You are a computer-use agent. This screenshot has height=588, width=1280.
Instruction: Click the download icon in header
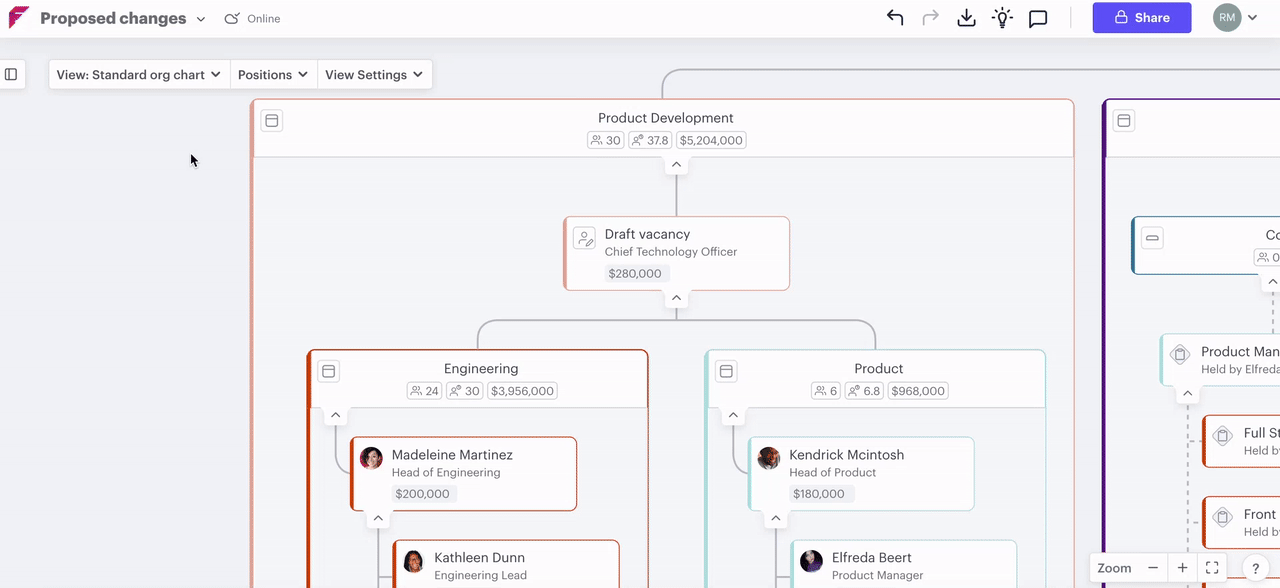coord(966,18)
